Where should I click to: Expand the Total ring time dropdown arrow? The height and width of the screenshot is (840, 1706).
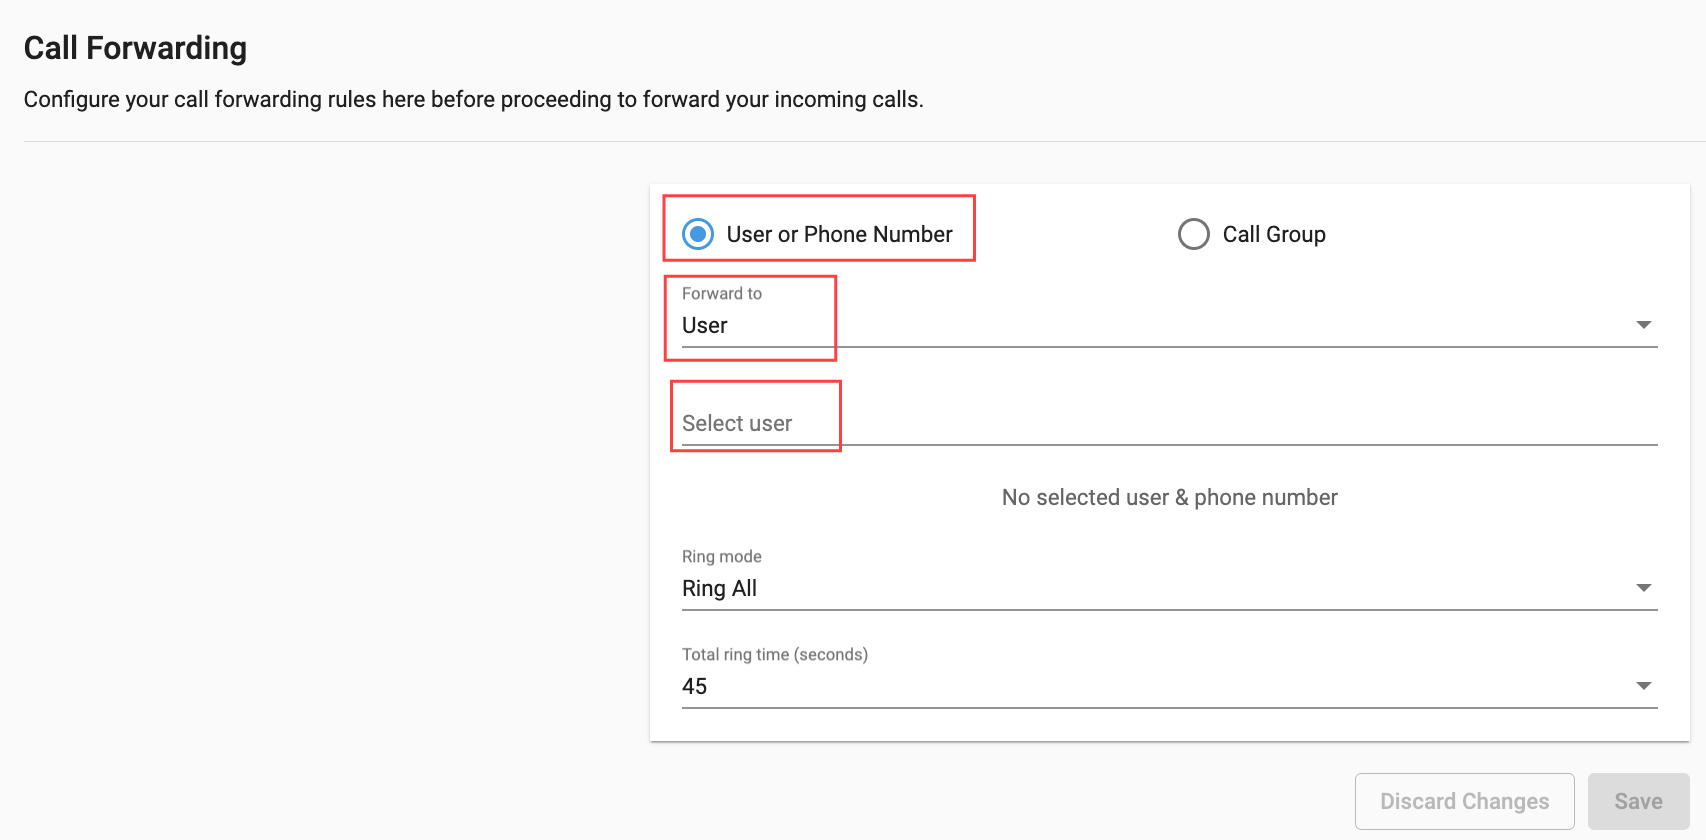1643,686
